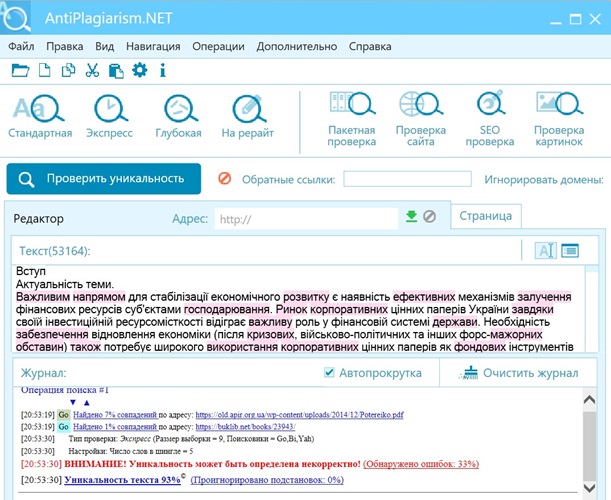The width and height of the screenshot is (611, 500).
Task: Create a new document via toolbar icon
Action: (x=44, y=71)
